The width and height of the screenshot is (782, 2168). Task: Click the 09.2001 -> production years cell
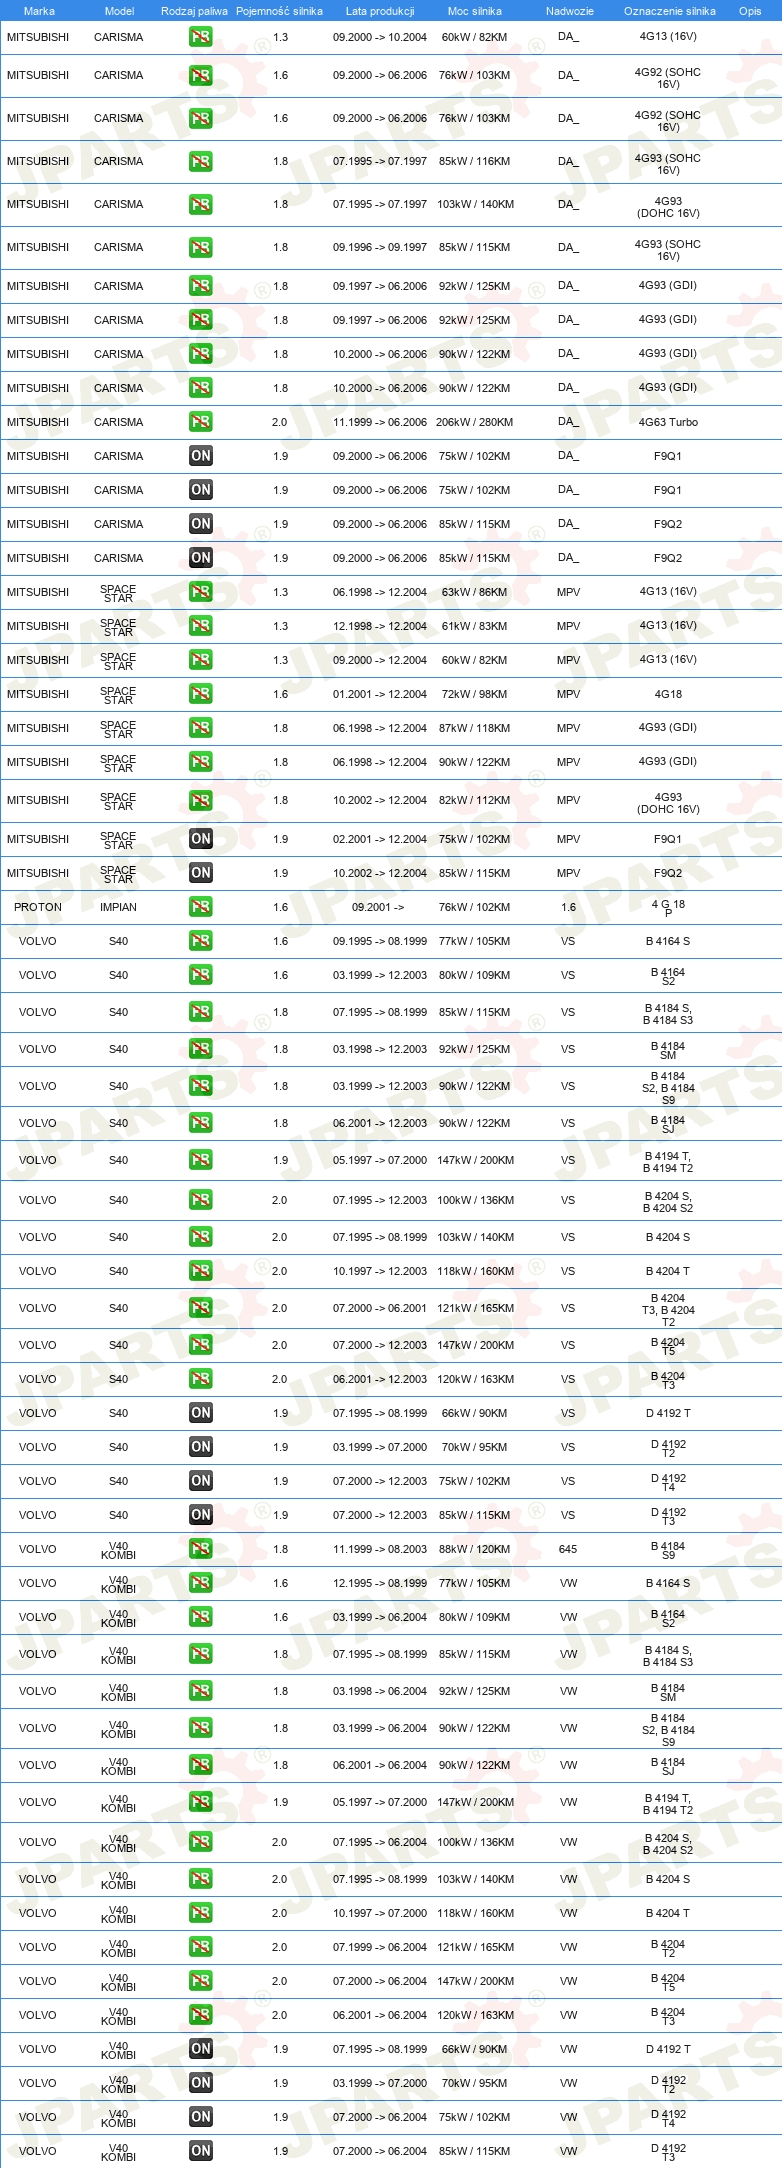coord(378,908)
